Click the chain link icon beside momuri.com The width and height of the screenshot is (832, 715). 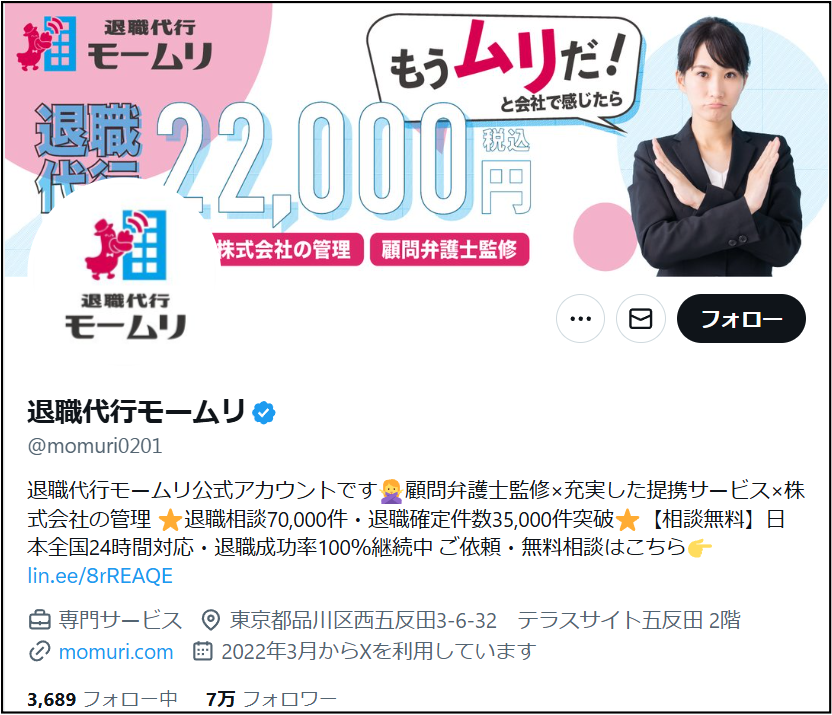coord(39,651)
